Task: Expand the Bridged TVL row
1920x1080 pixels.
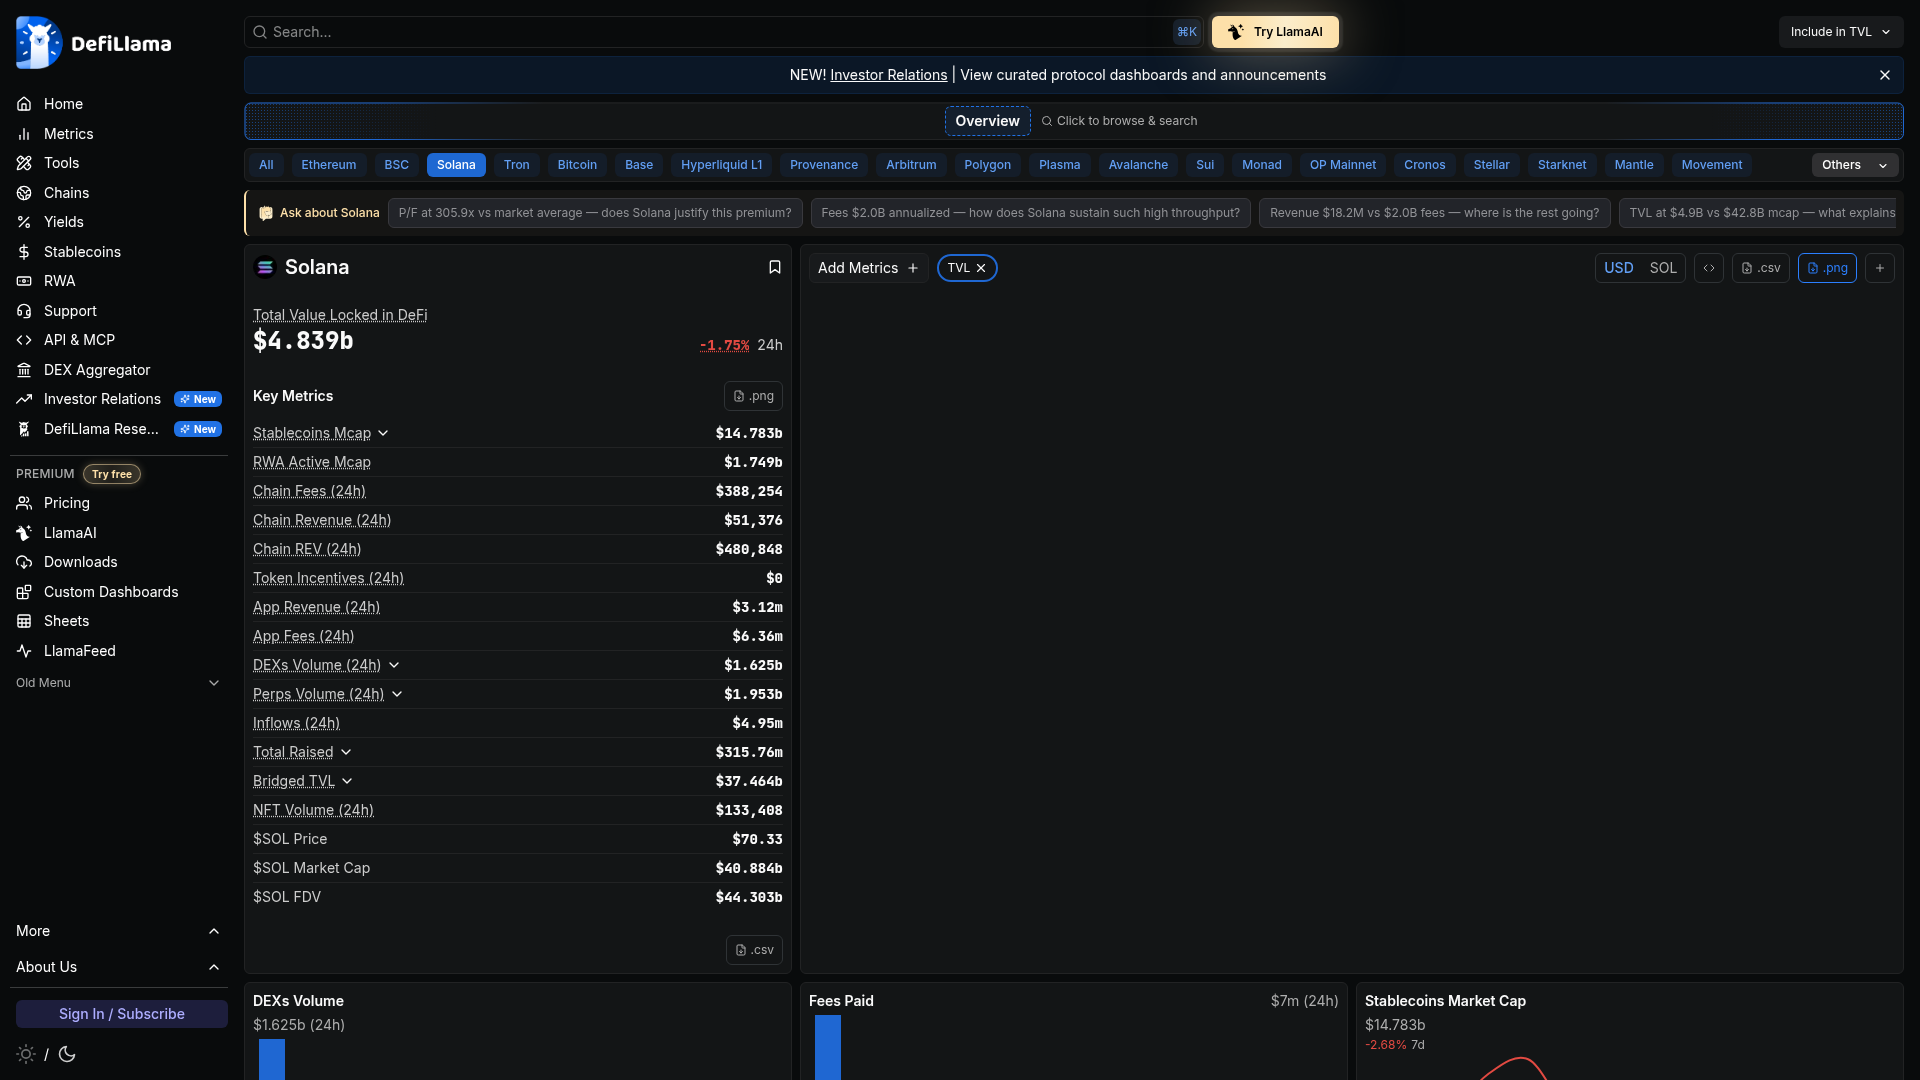Action: click(x=347, y=781)
